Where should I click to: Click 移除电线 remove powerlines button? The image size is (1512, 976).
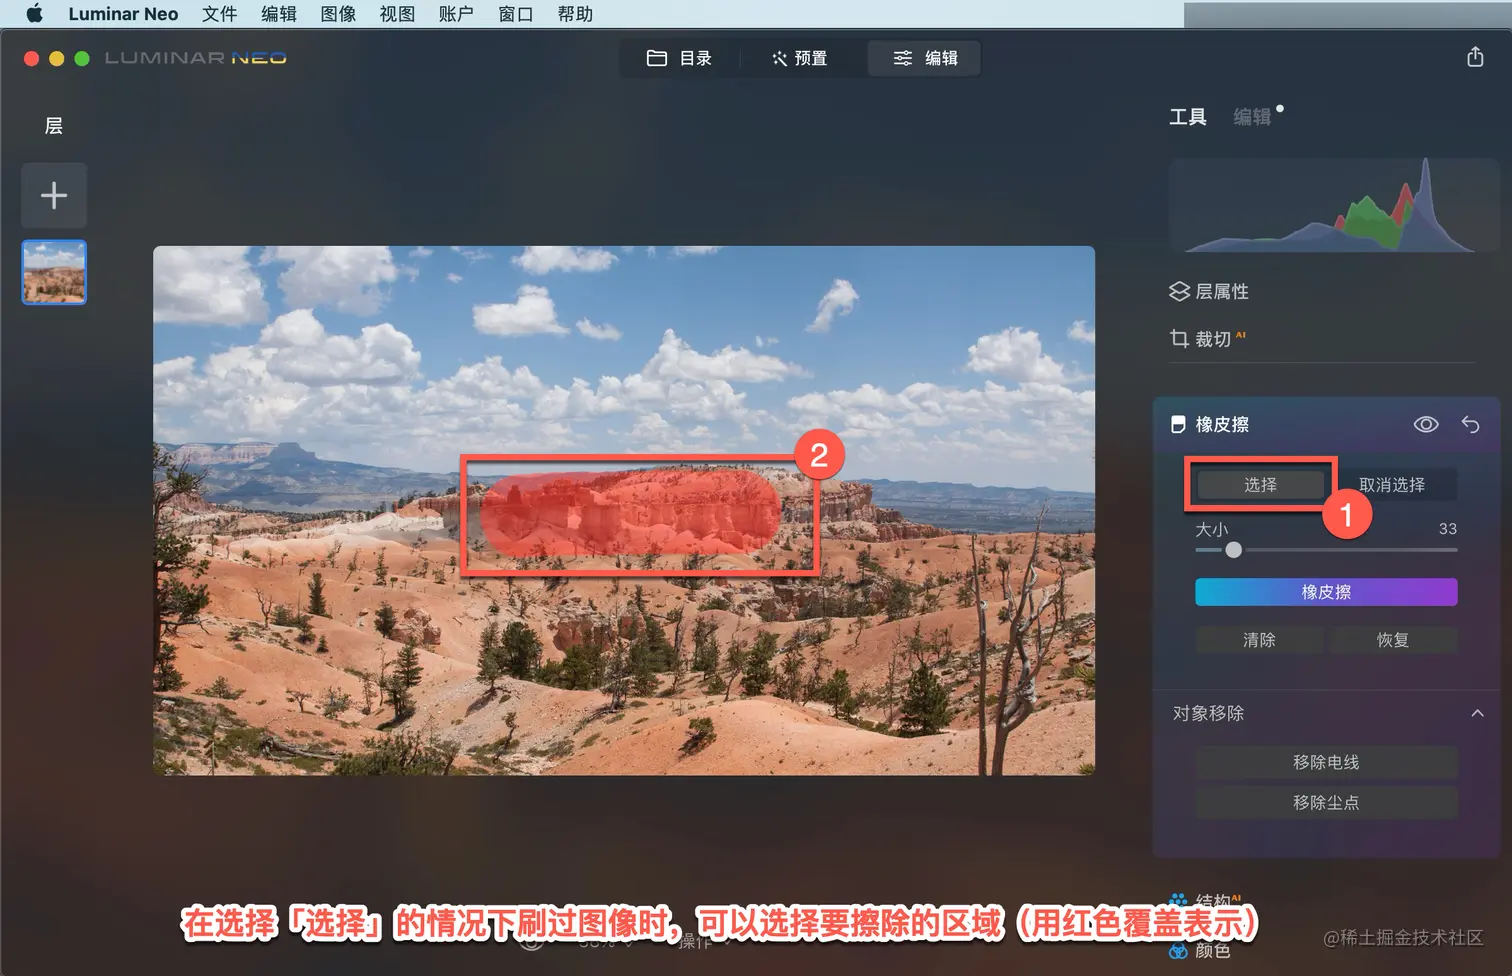click(1326, 762)
